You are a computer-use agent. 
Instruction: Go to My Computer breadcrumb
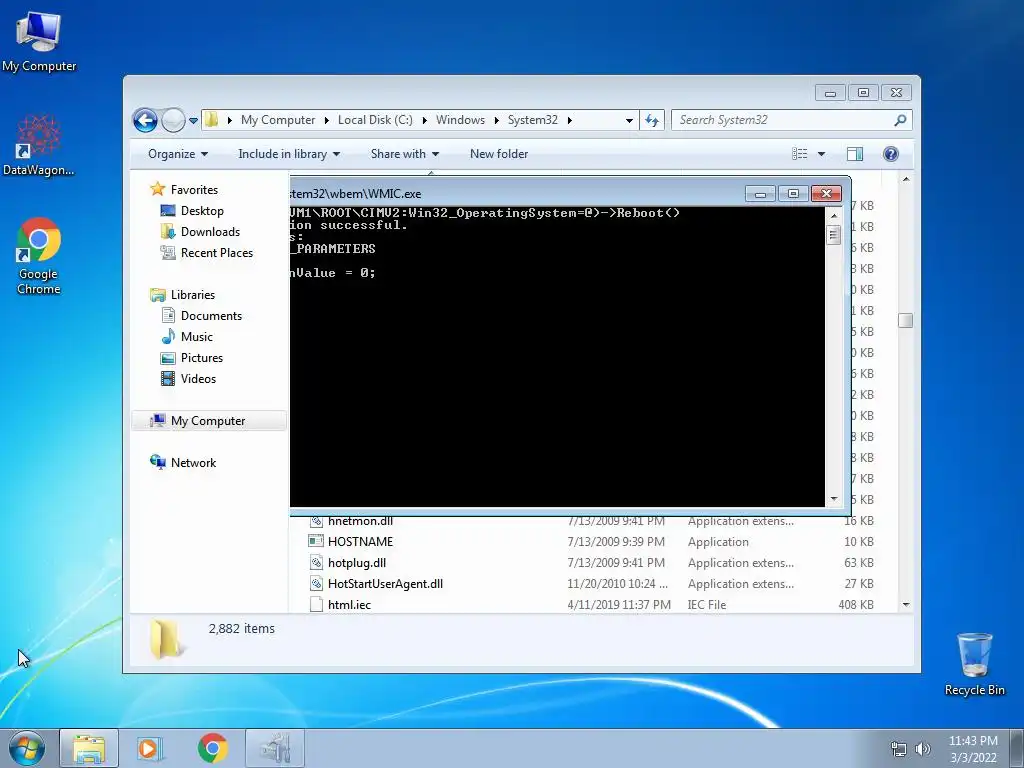pos(278,120)
